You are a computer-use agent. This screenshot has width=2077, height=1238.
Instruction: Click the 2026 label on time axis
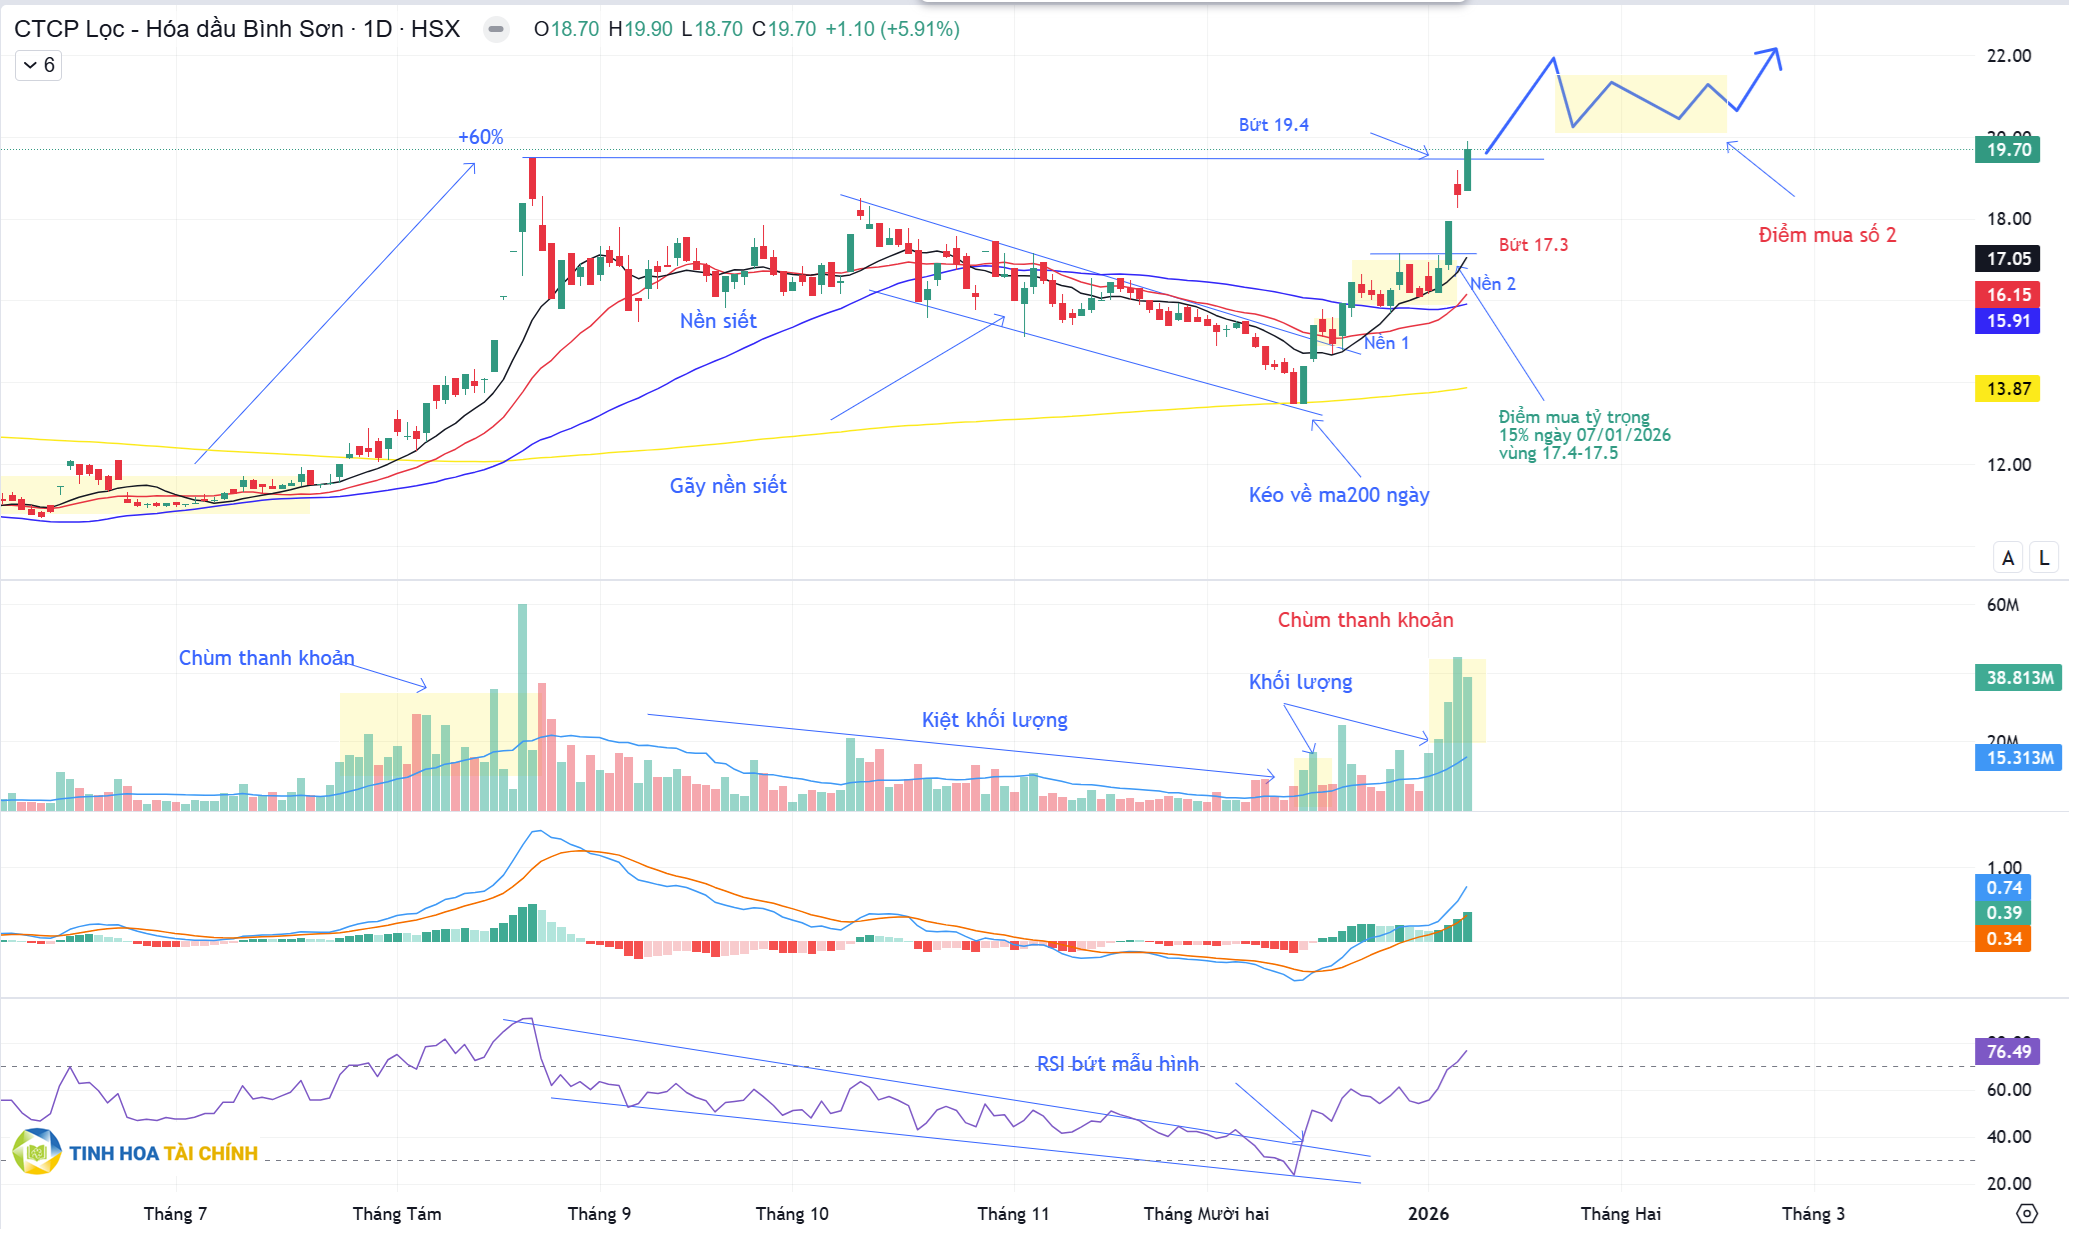click(x=1427, y=1213)
